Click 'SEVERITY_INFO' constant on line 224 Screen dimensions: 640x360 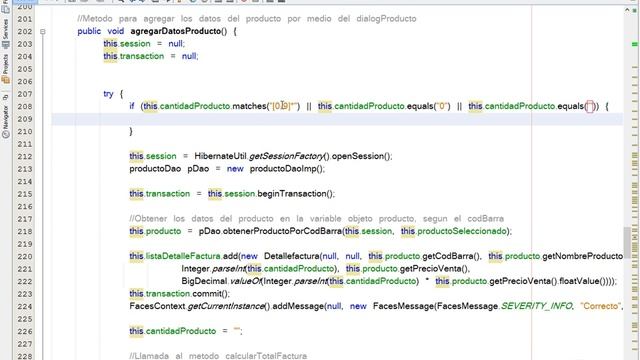[536, 307]
